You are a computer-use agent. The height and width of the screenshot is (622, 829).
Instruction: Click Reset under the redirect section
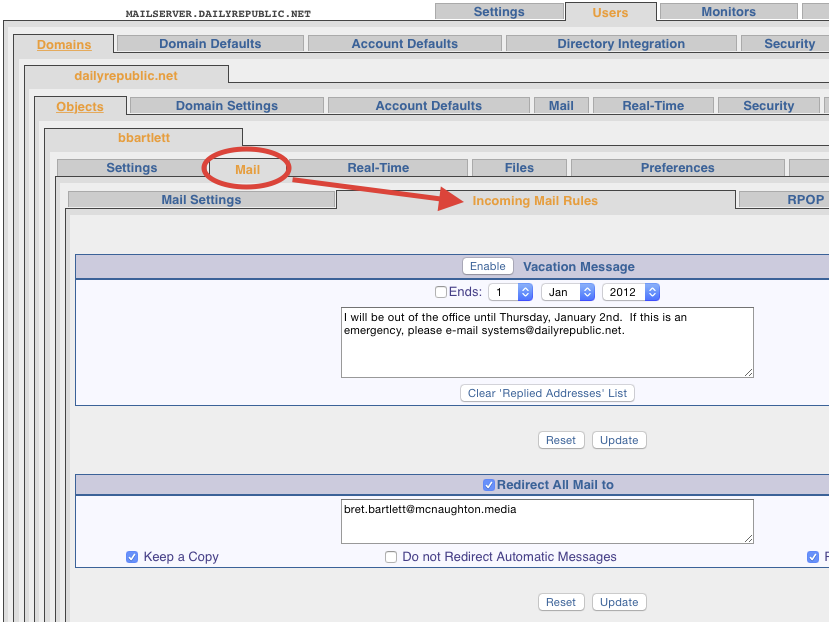click(561, 602)
